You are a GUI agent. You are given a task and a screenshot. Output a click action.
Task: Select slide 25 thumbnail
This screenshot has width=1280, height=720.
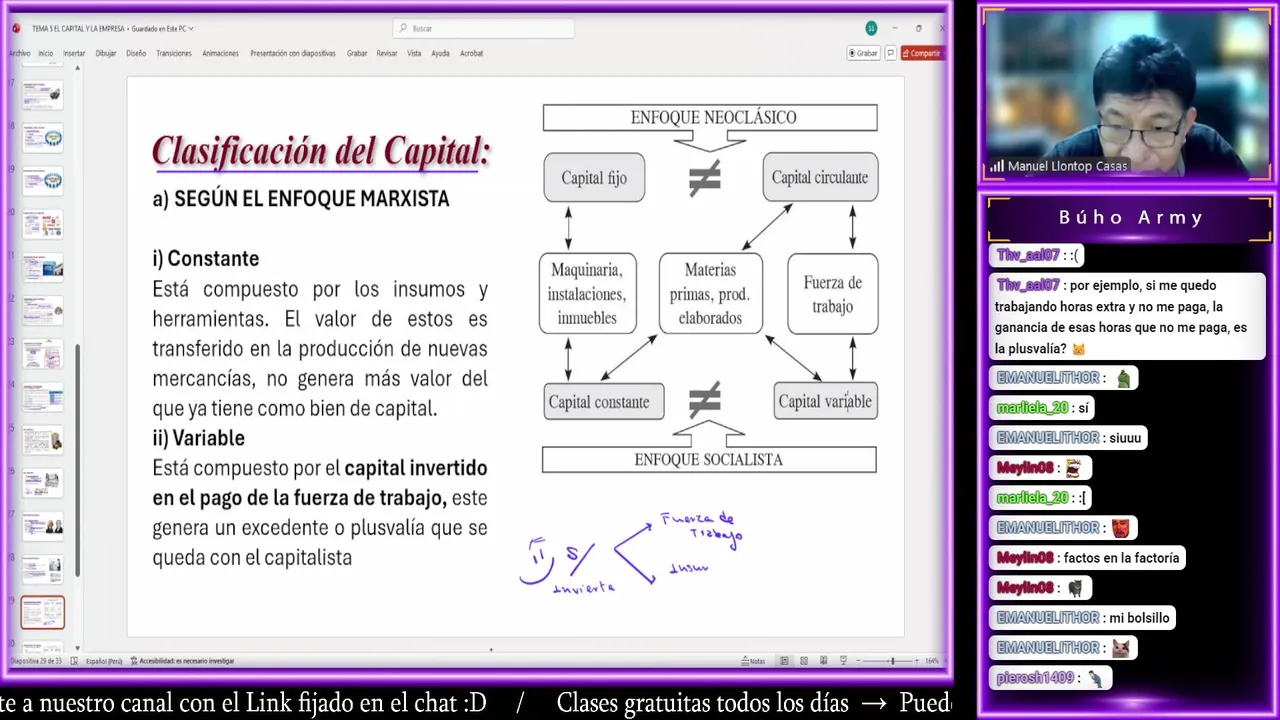pos(43,440)
